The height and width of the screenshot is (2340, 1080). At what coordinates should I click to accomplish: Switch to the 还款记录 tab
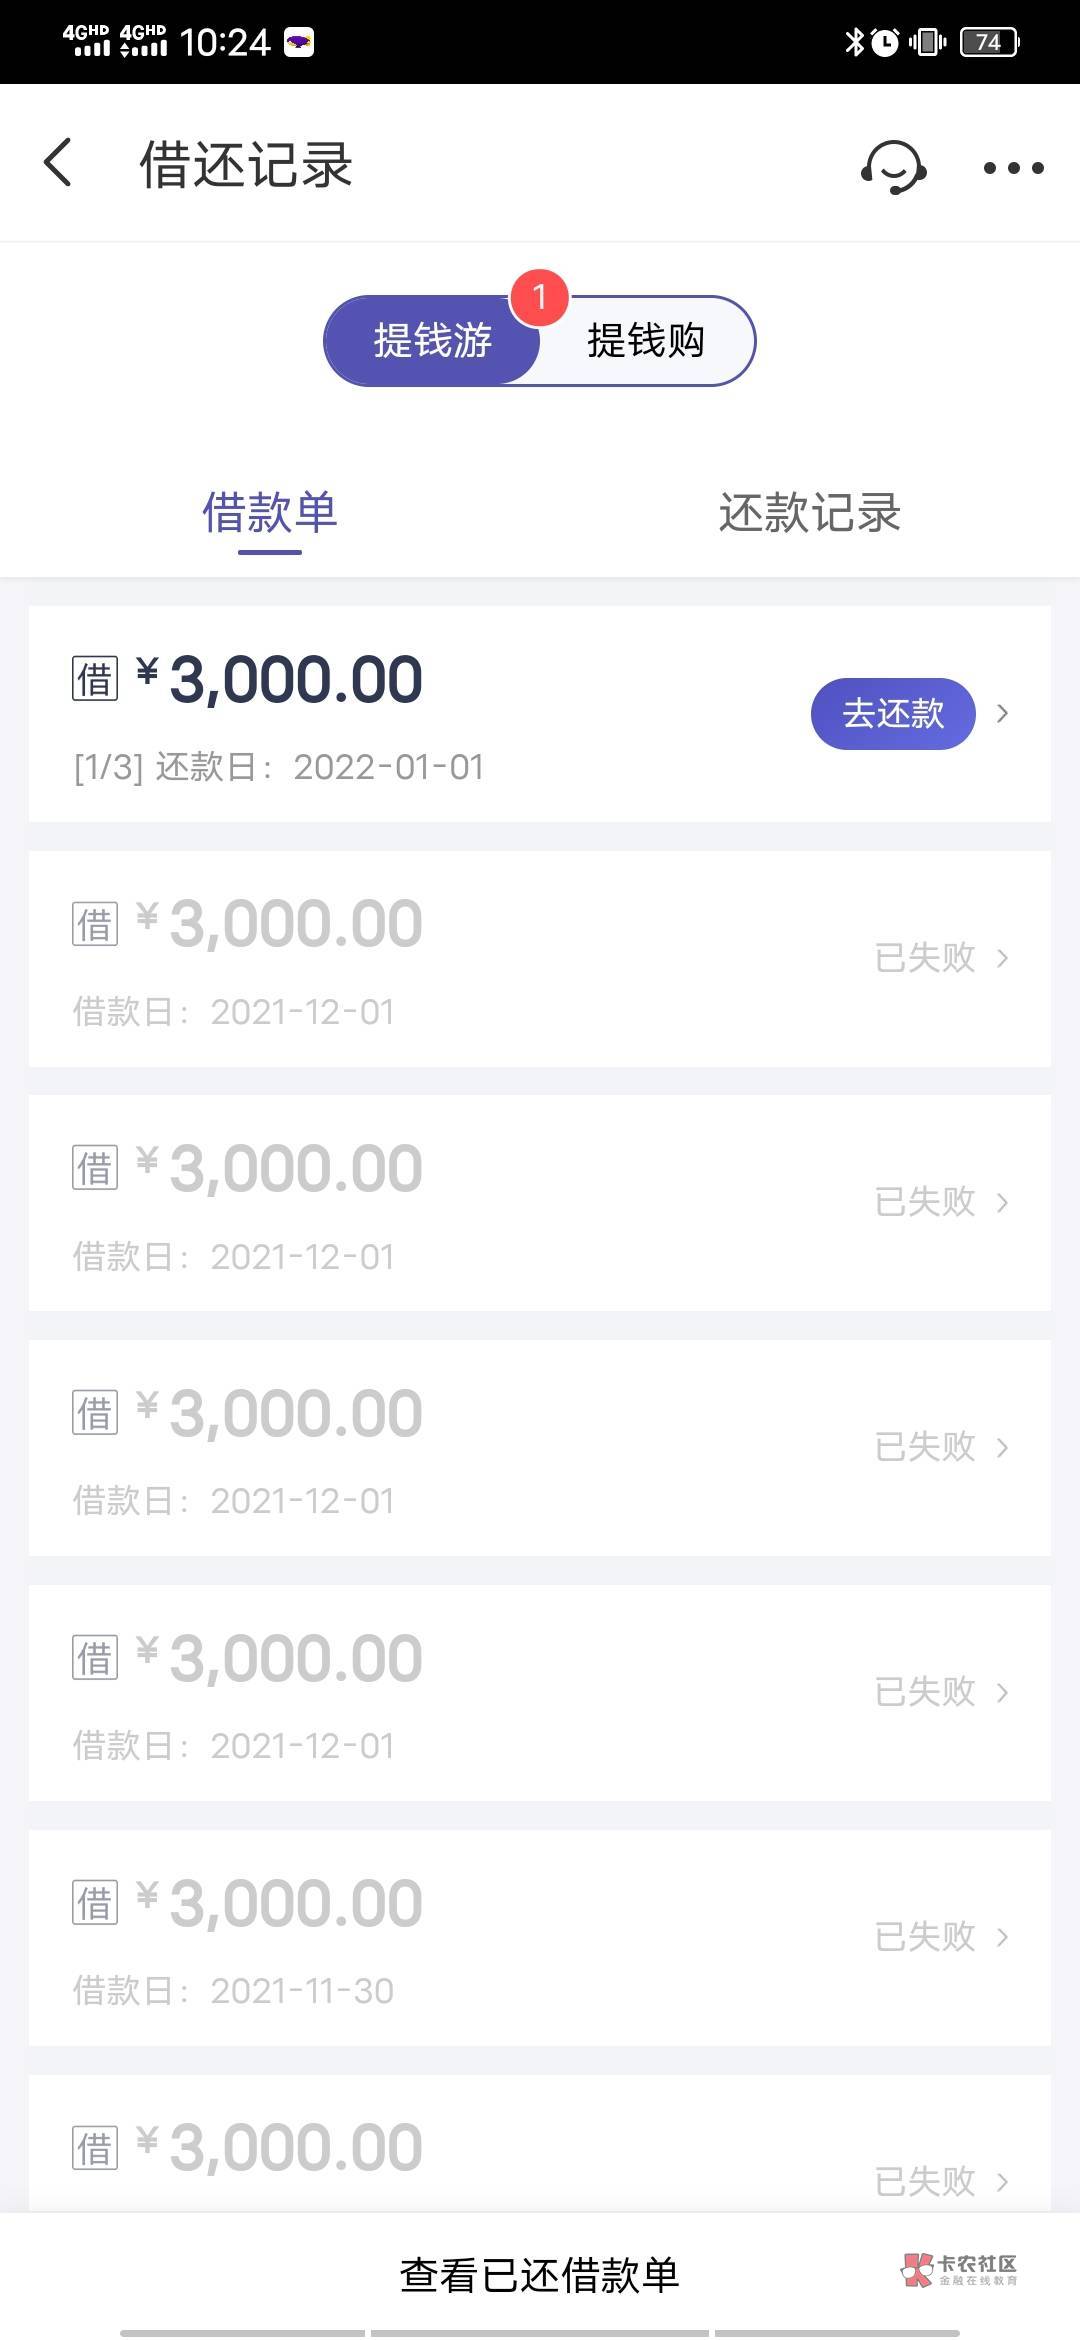809,513
